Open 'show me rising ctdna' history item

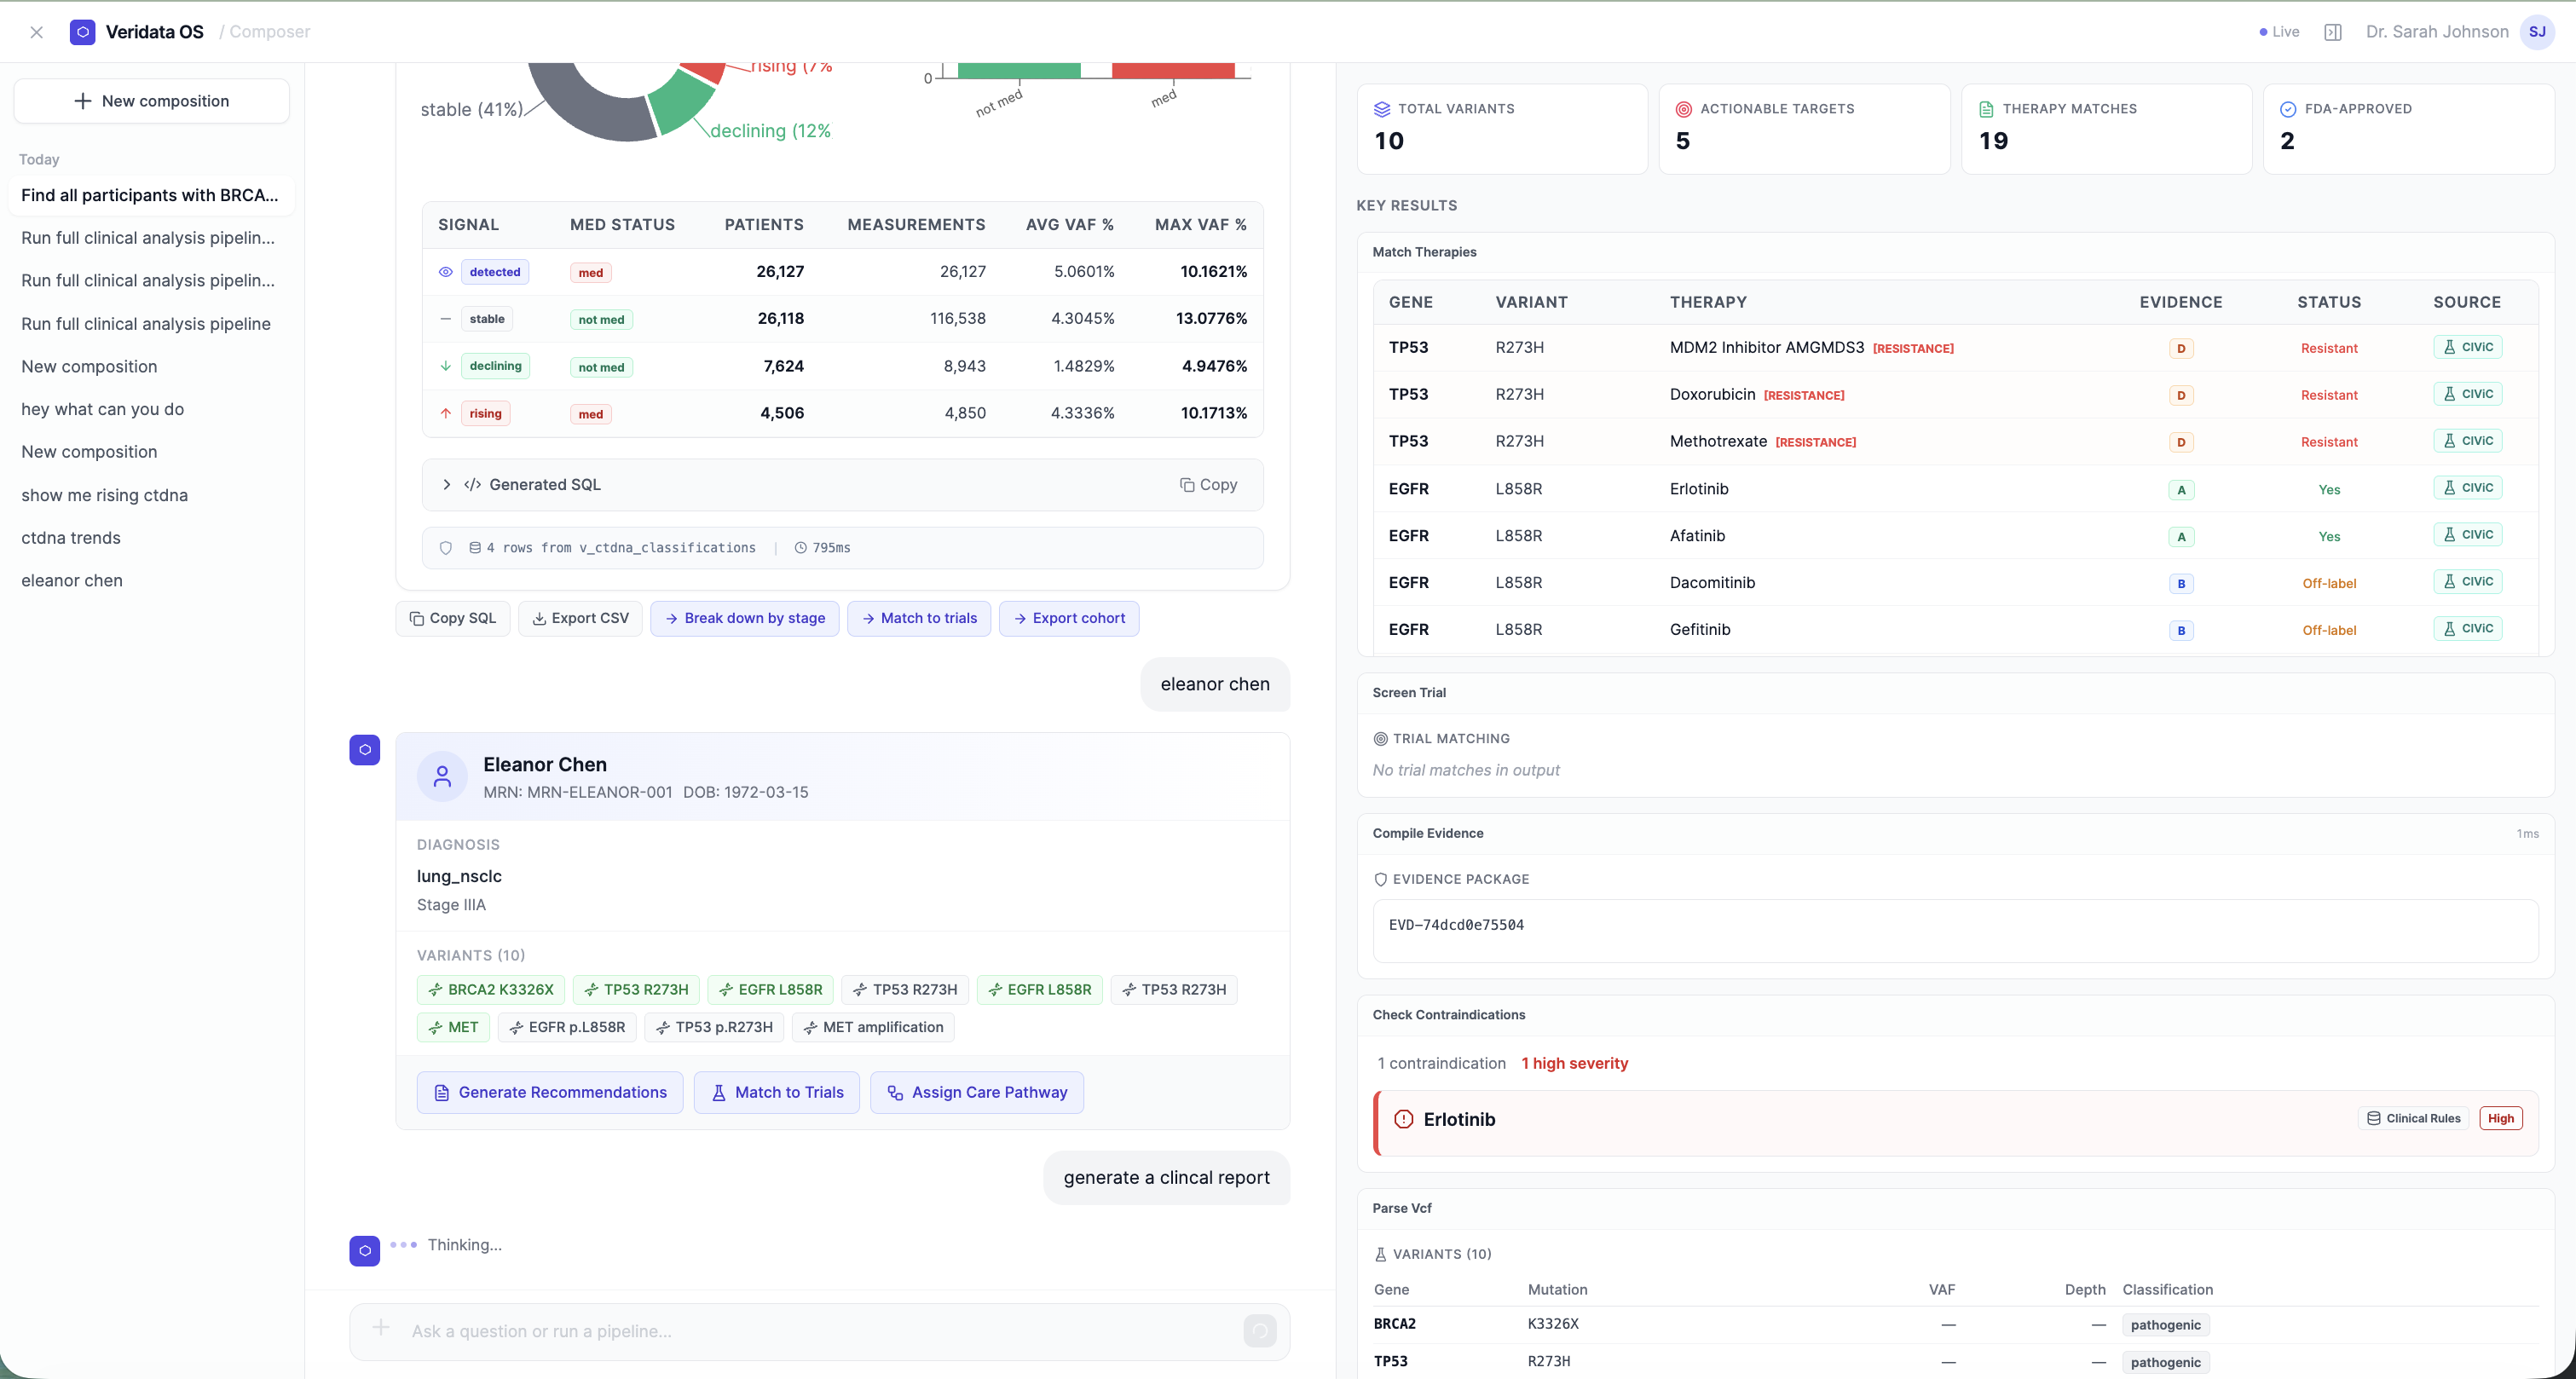(104, 495)
